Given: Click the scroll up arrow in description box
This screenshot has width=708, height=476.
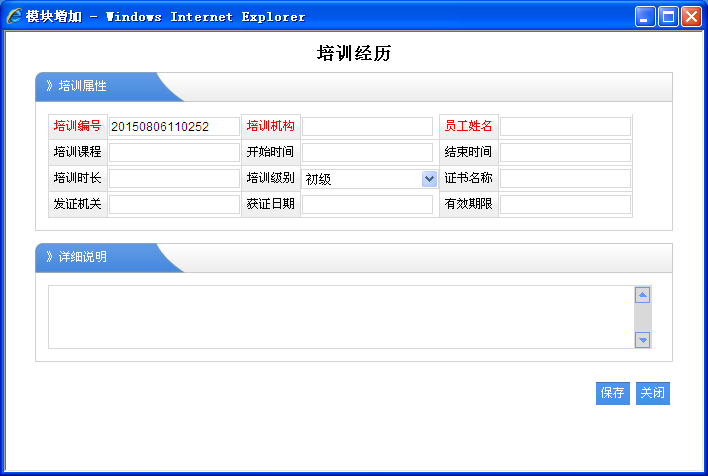Looking at the screenshot, I should coord(643,295).
